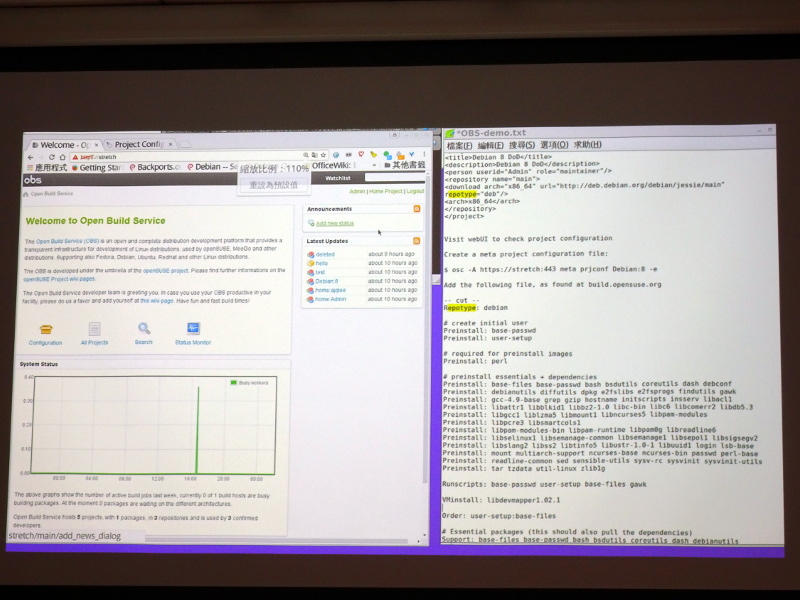Click the obs logo
Screen dimensions: 800x600
point(33,180)
